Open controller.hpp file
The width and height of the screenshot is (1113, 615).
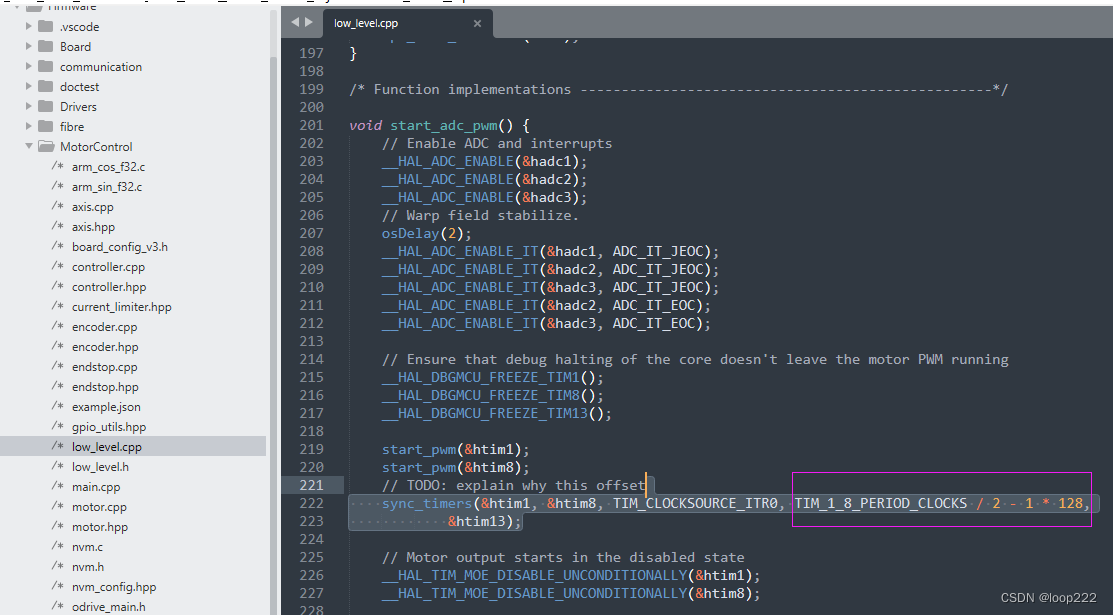click(109, 286)
